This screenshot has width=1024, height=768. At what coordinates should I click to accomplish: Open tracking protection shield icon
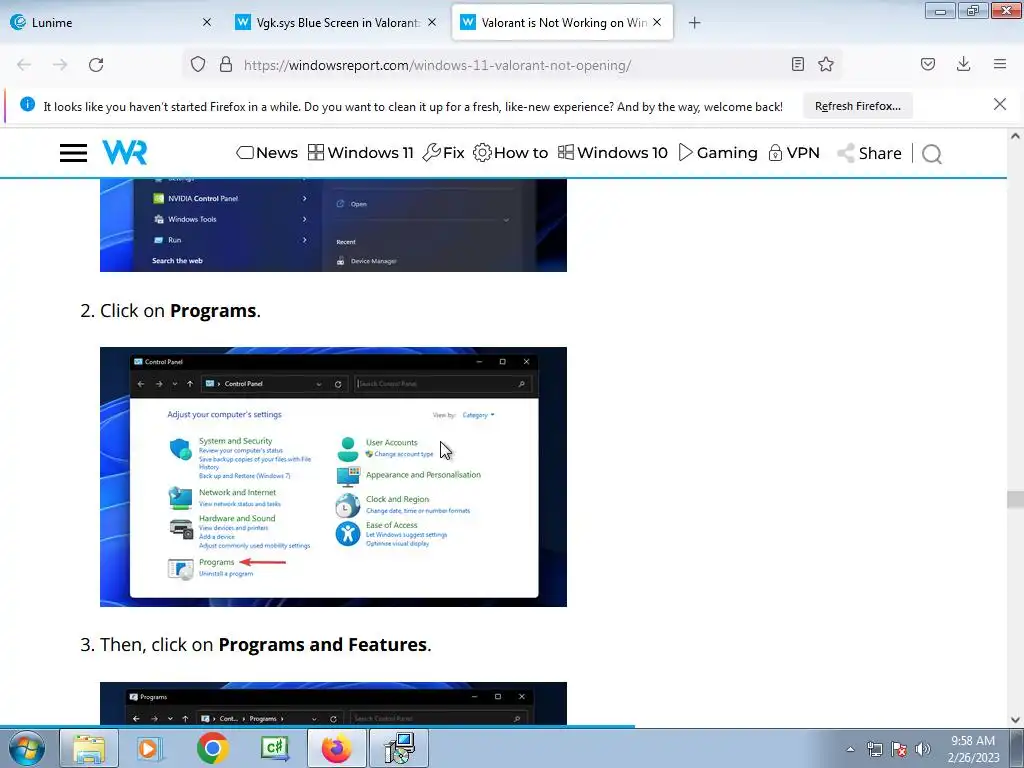click(x=198, y=65)
